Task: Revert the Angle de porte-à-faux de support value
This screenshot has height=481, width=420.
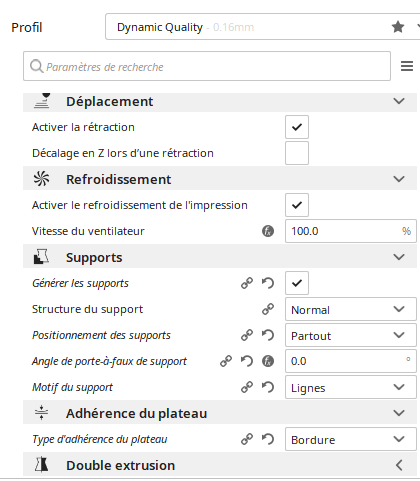Action: (x=247, y=361)
